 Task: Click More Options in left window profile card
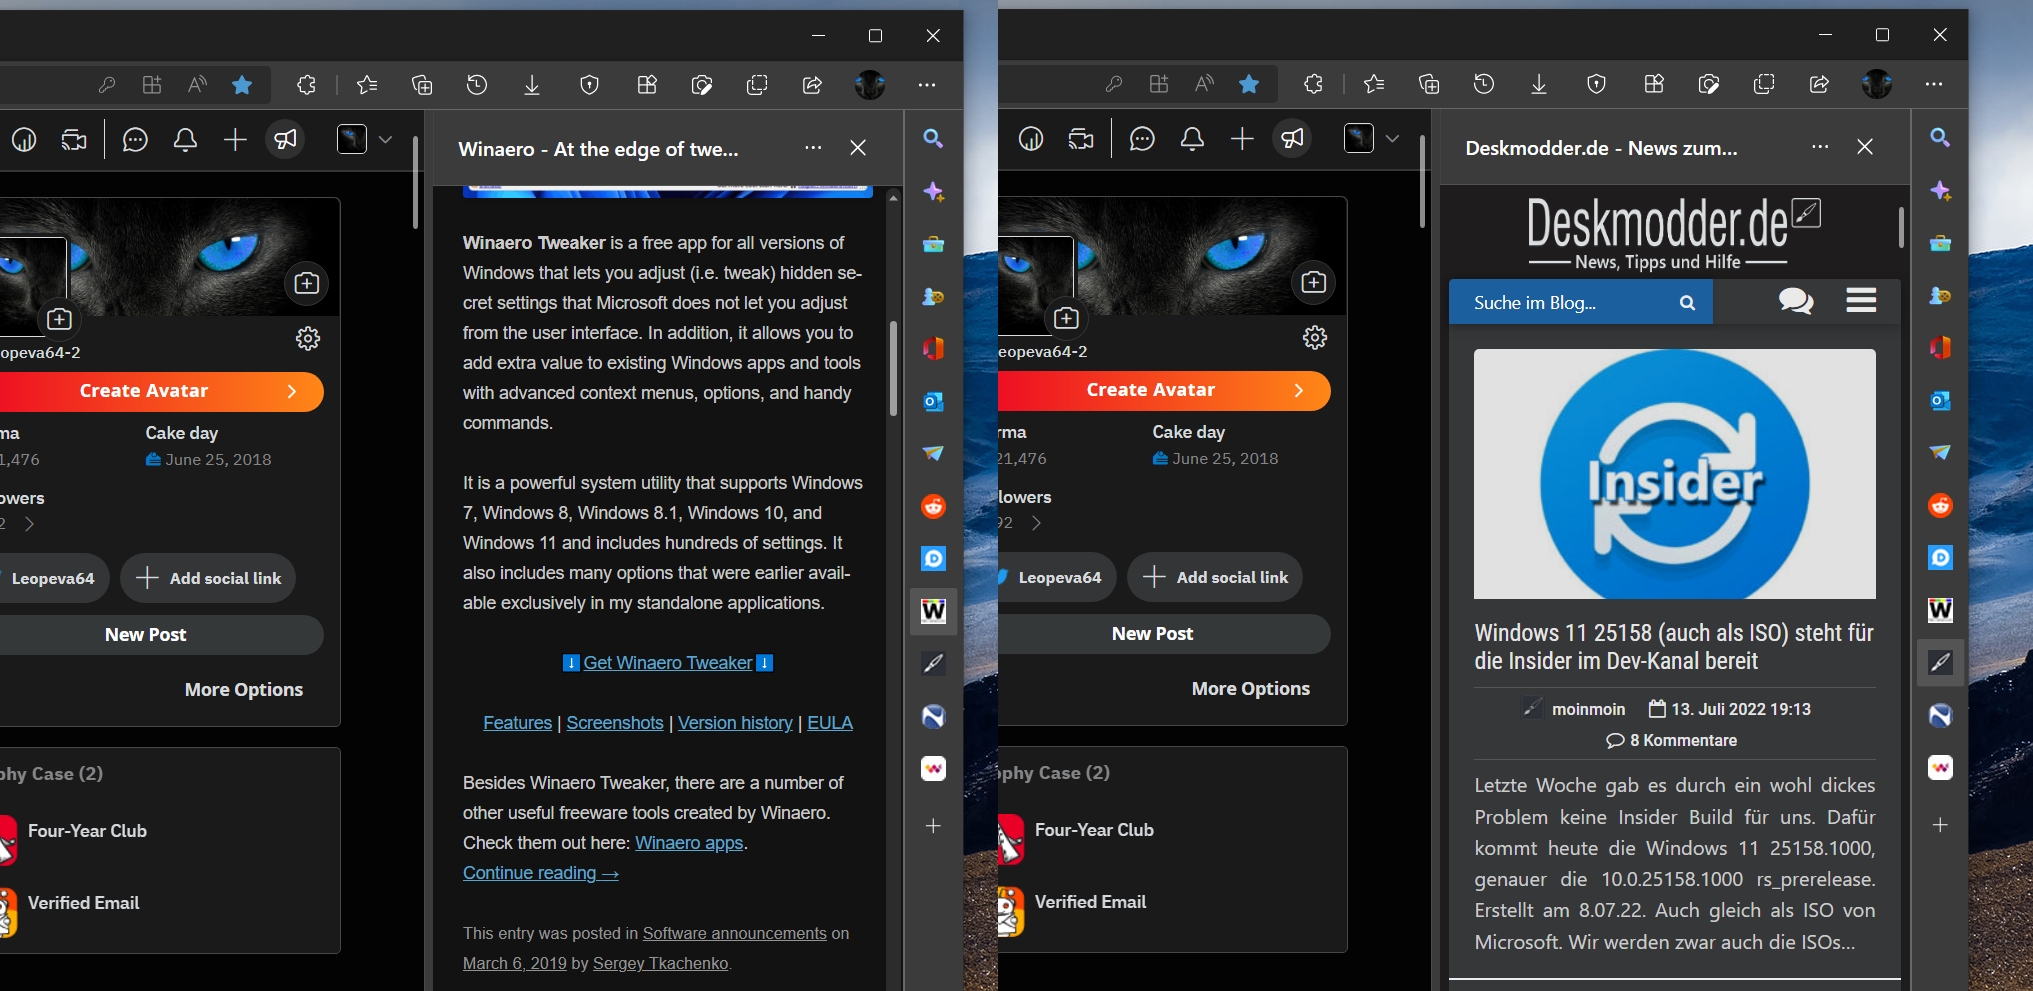[x=244, y=690]
